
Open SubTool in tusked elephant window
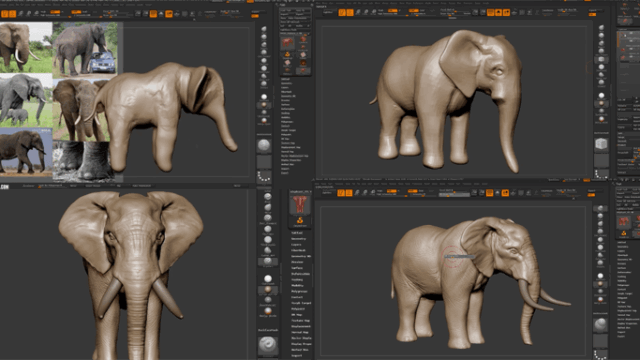click(x=622, y=242)
